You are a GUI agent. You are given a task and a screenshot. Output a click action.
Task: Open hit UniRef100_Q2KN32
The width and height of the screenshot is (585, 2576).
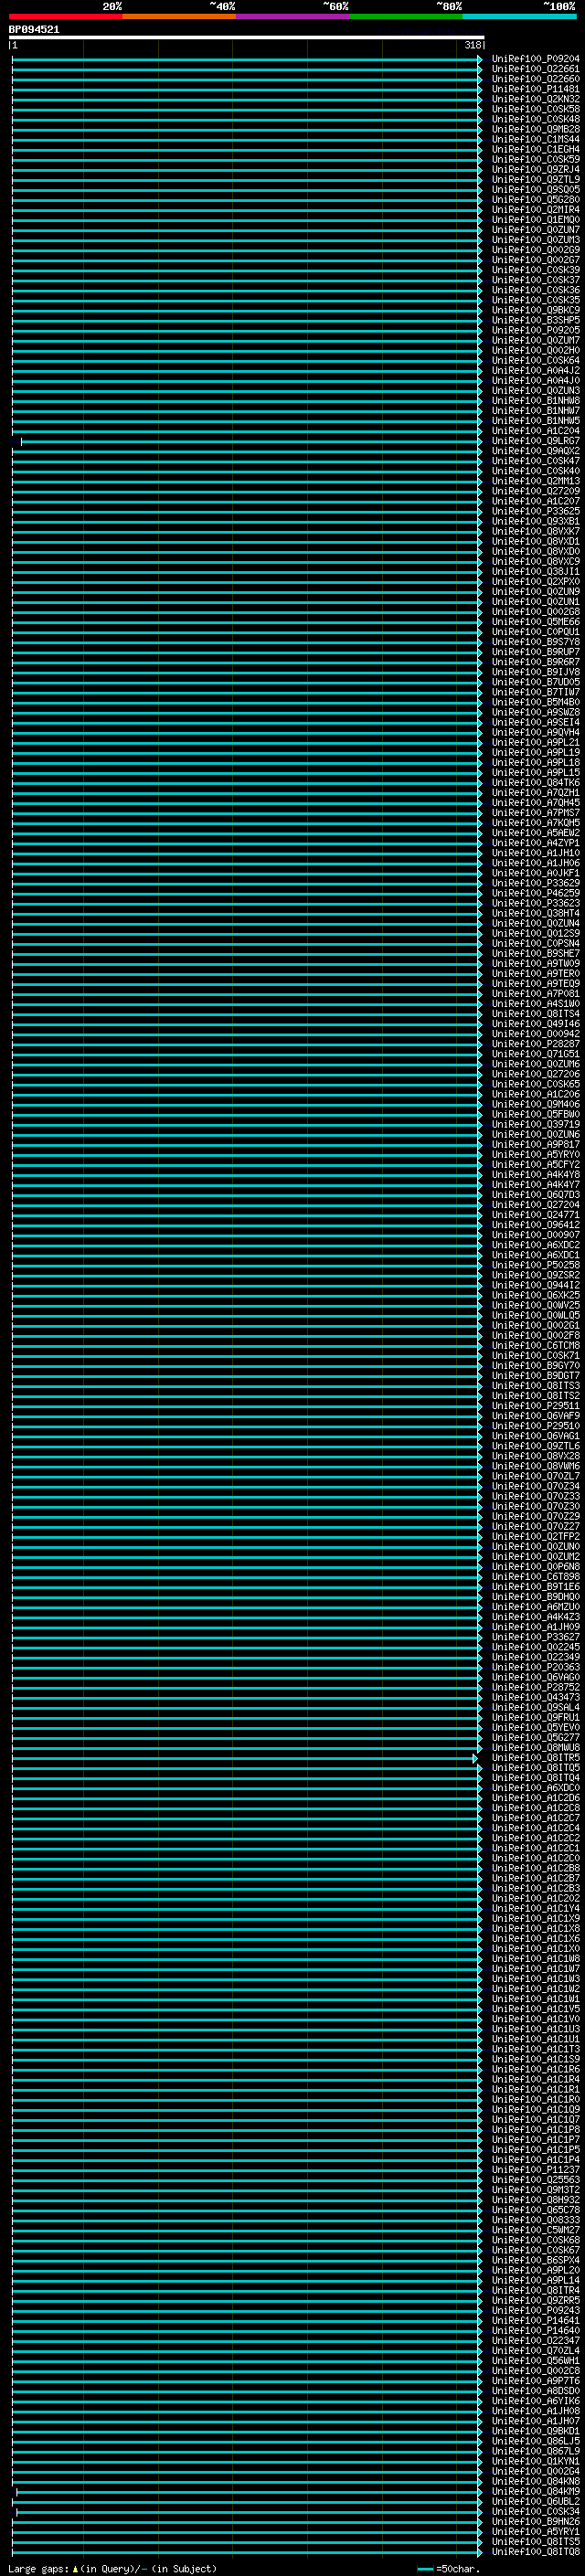[535, 99]
